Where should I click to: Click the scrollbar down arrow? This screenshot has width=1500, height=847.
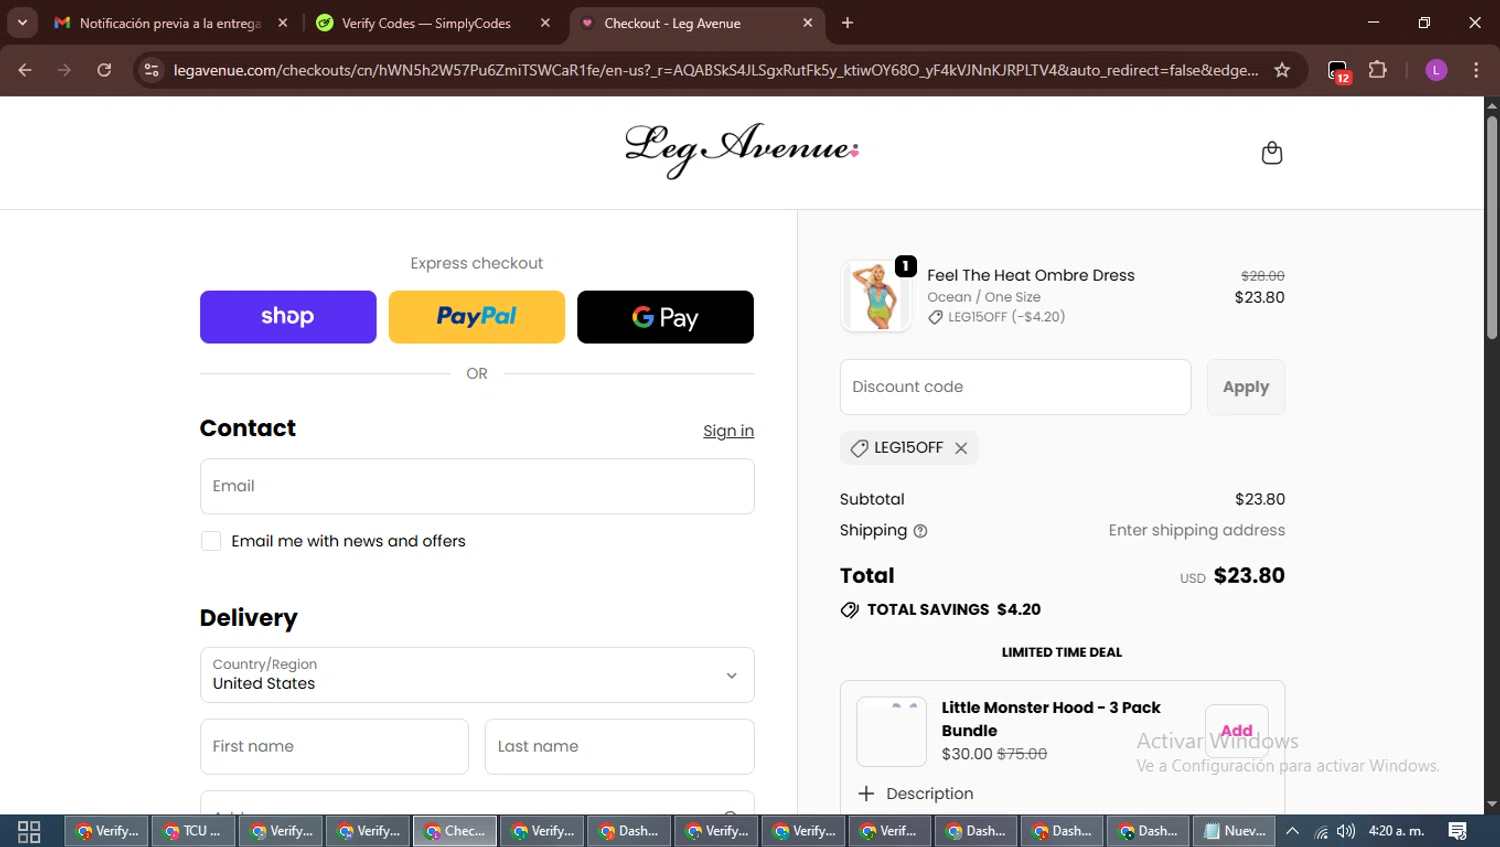pos(1492,804)
